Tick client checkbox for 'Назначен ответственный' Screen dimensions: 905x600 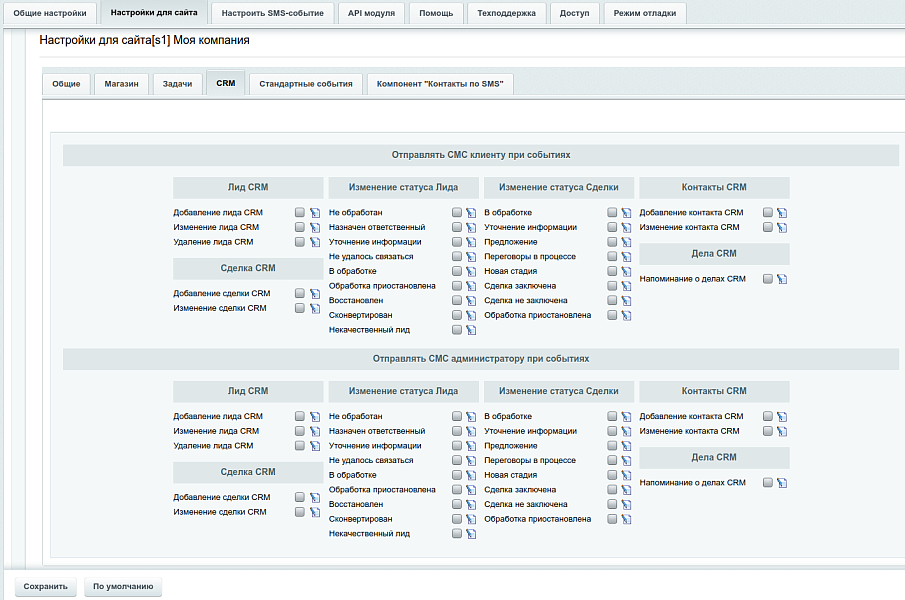click(x=456, y=227)
